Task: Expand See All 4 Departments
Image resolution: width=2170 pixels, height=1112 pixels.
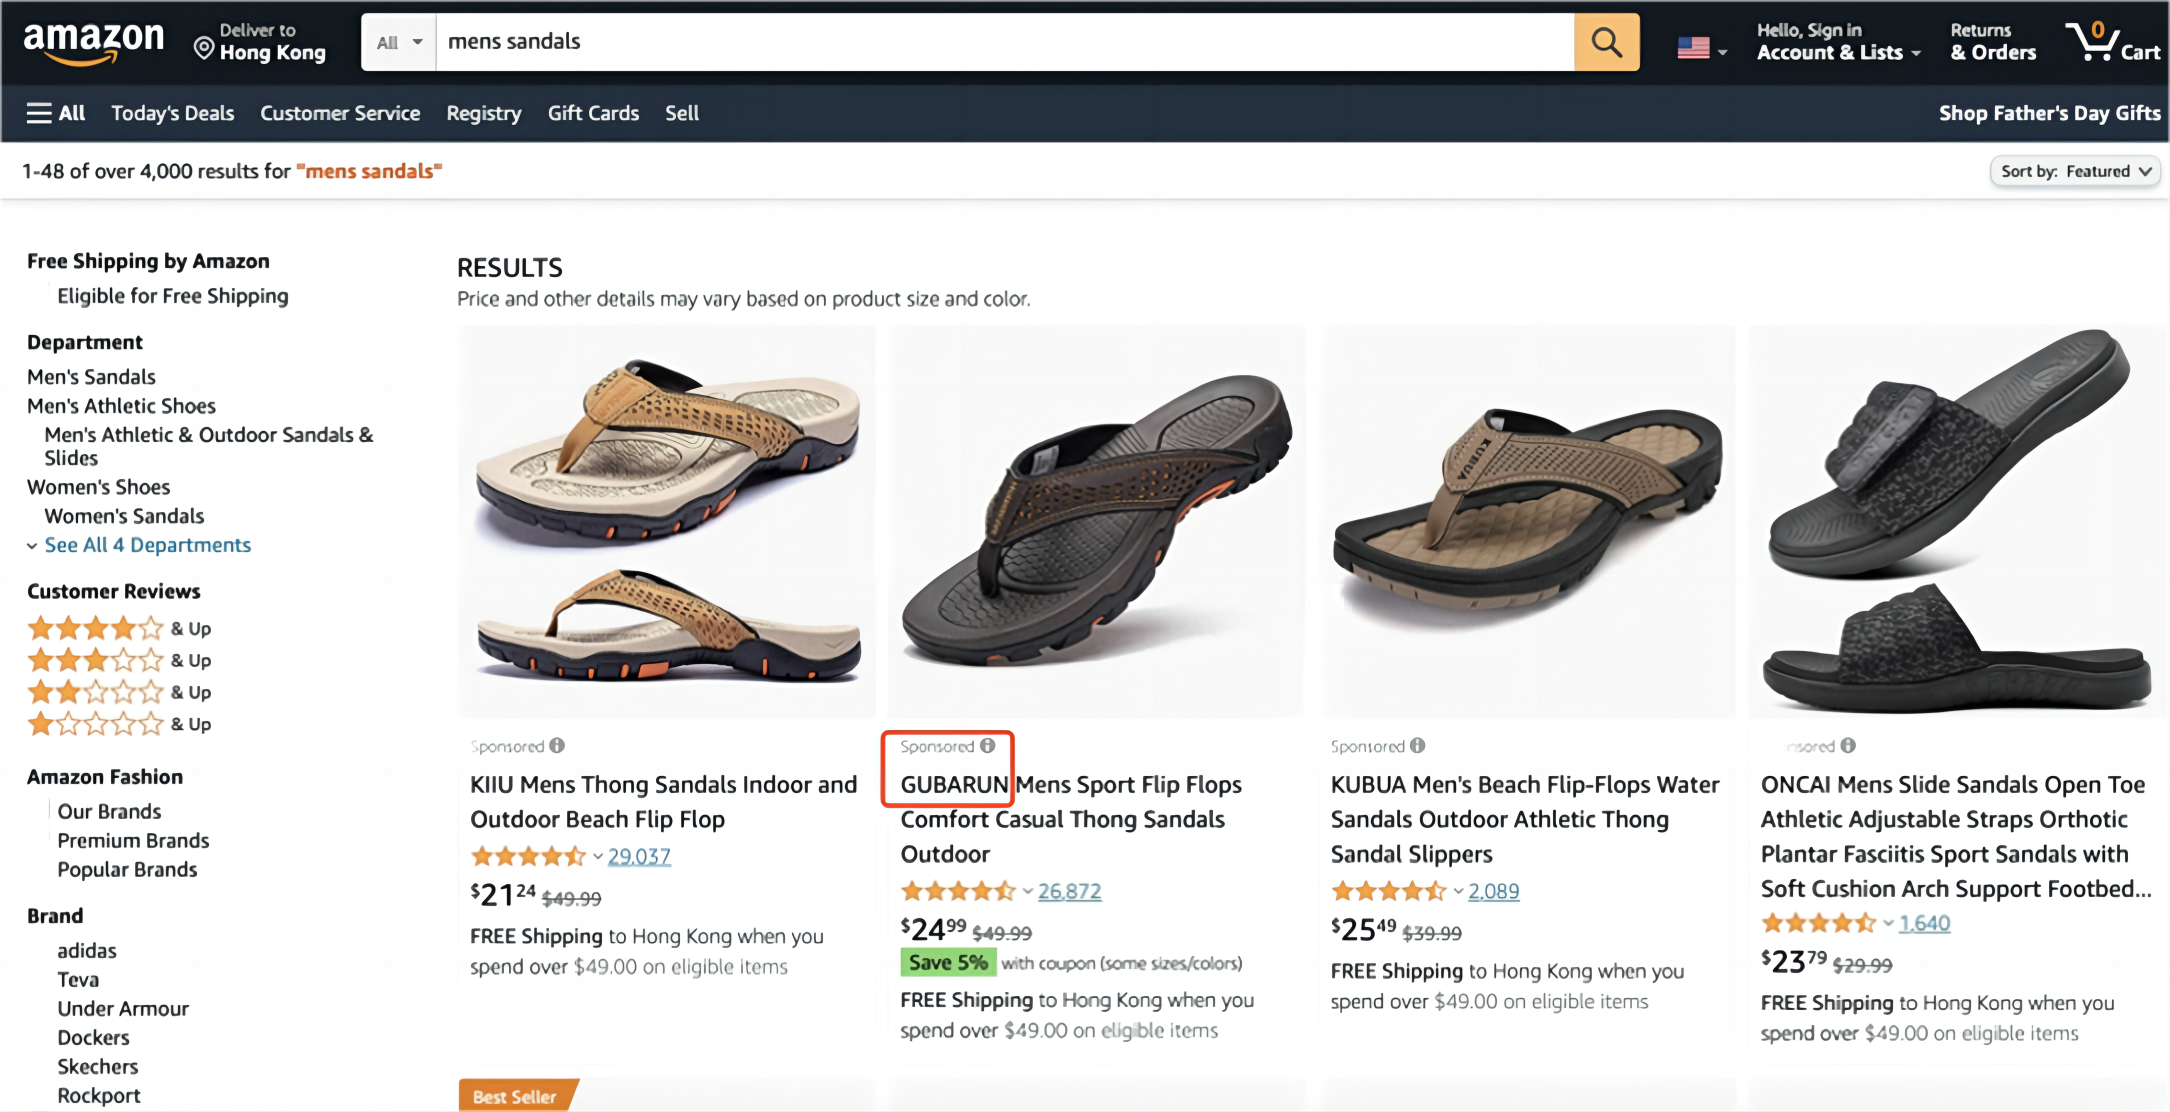Action: [x=147, y=545]
